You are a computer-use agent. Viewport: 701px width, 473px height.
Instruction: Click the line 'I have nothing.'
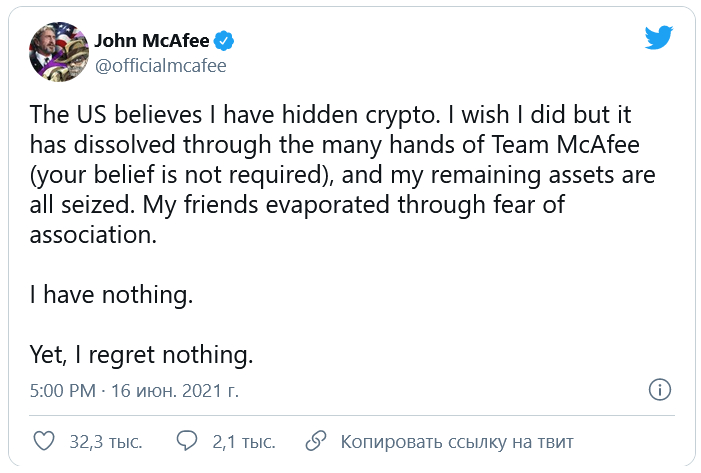[x=110, y=296]
